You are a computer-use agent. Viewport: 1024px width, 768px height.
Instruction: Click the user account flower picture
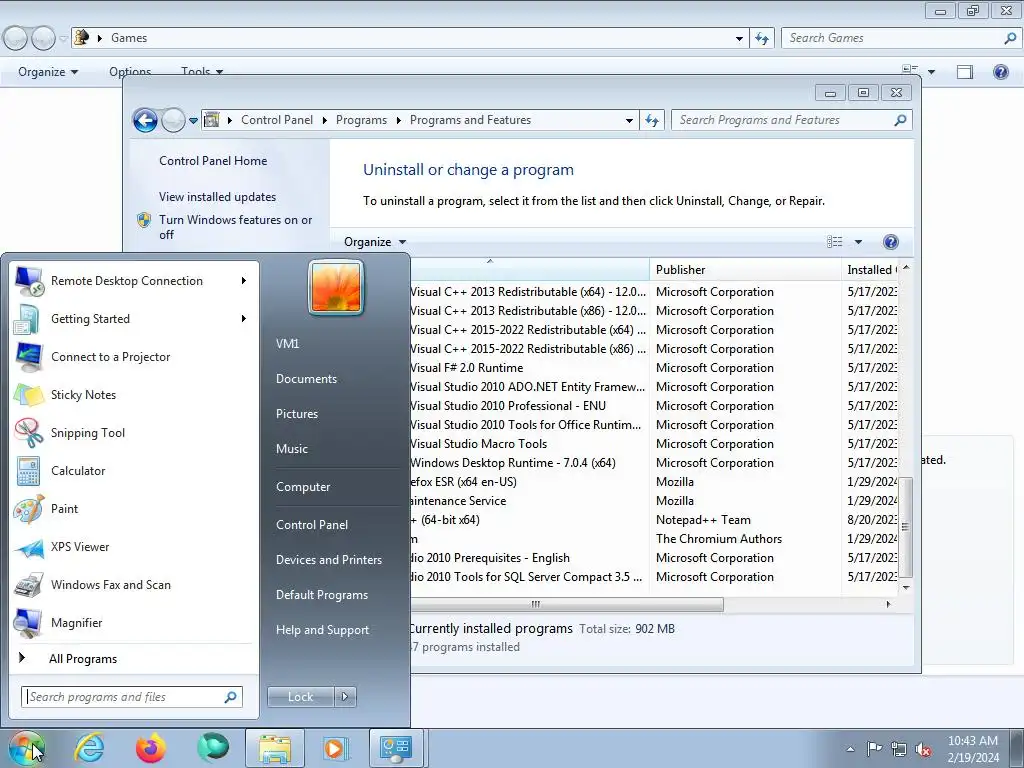click(336, 287)
